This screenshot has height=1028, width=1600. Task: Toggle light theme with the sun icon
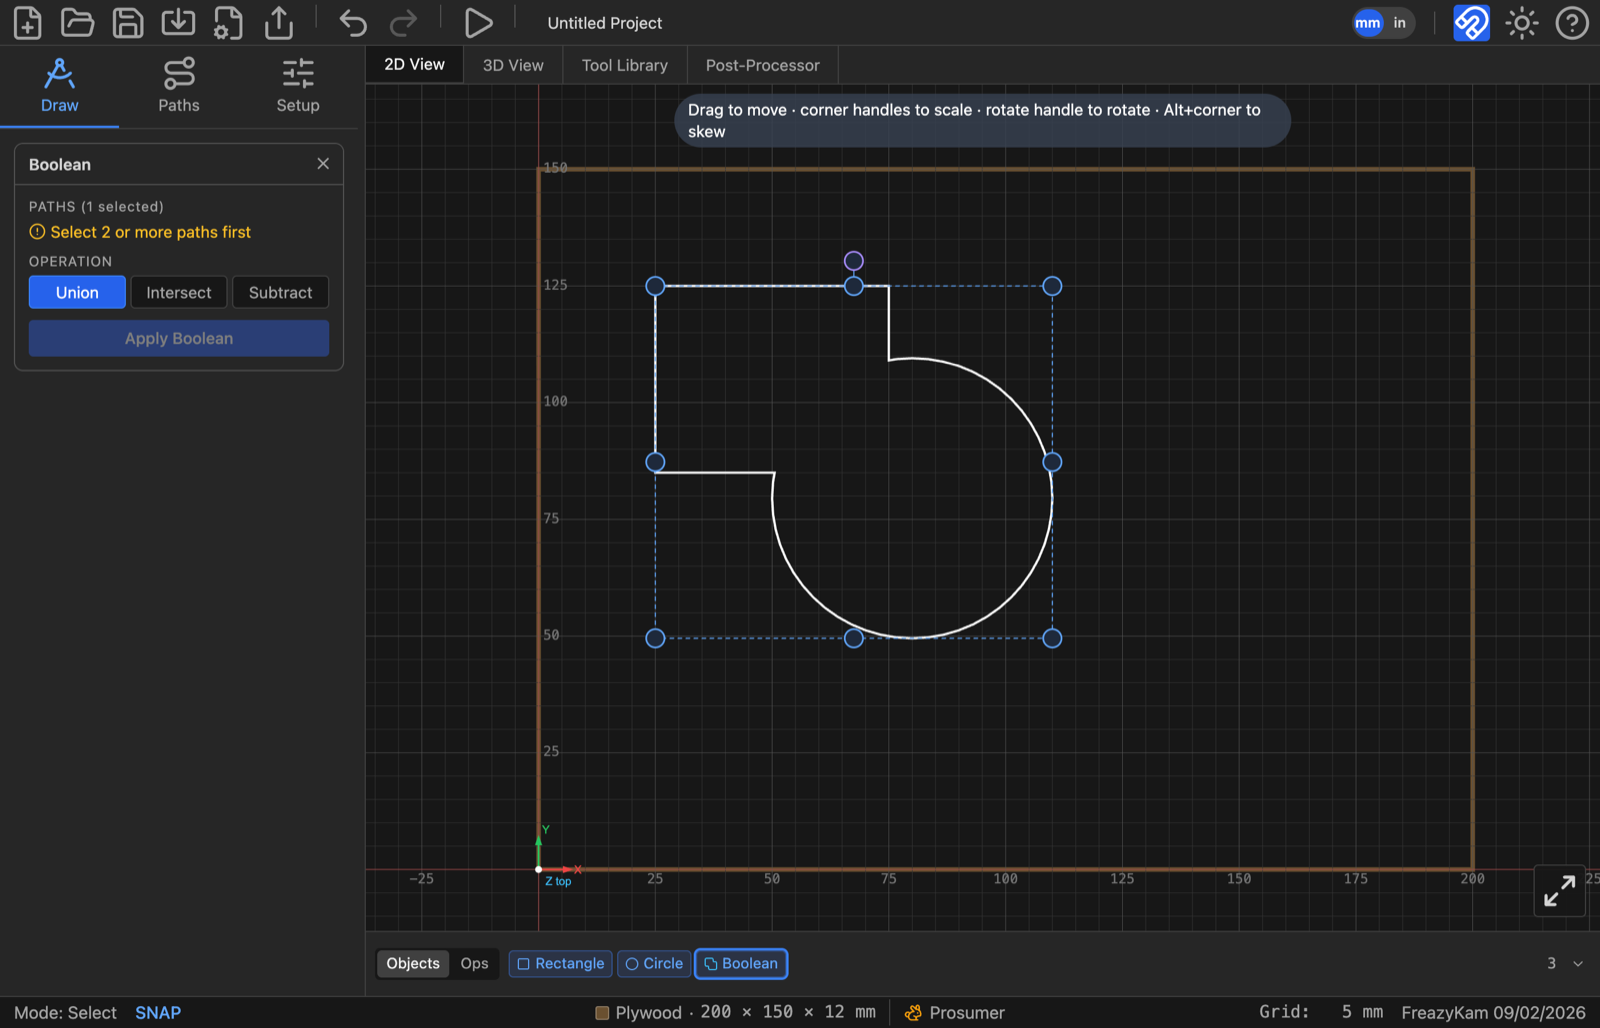[x=1522, y=22]
